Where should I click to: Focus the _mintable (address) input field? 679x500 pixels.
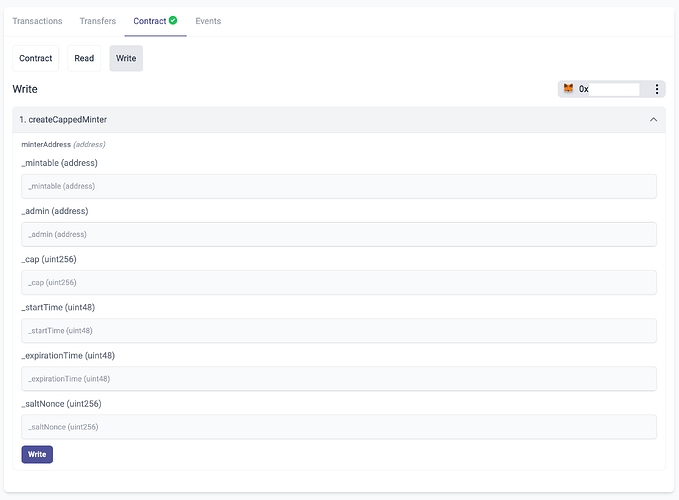[338, 186]
